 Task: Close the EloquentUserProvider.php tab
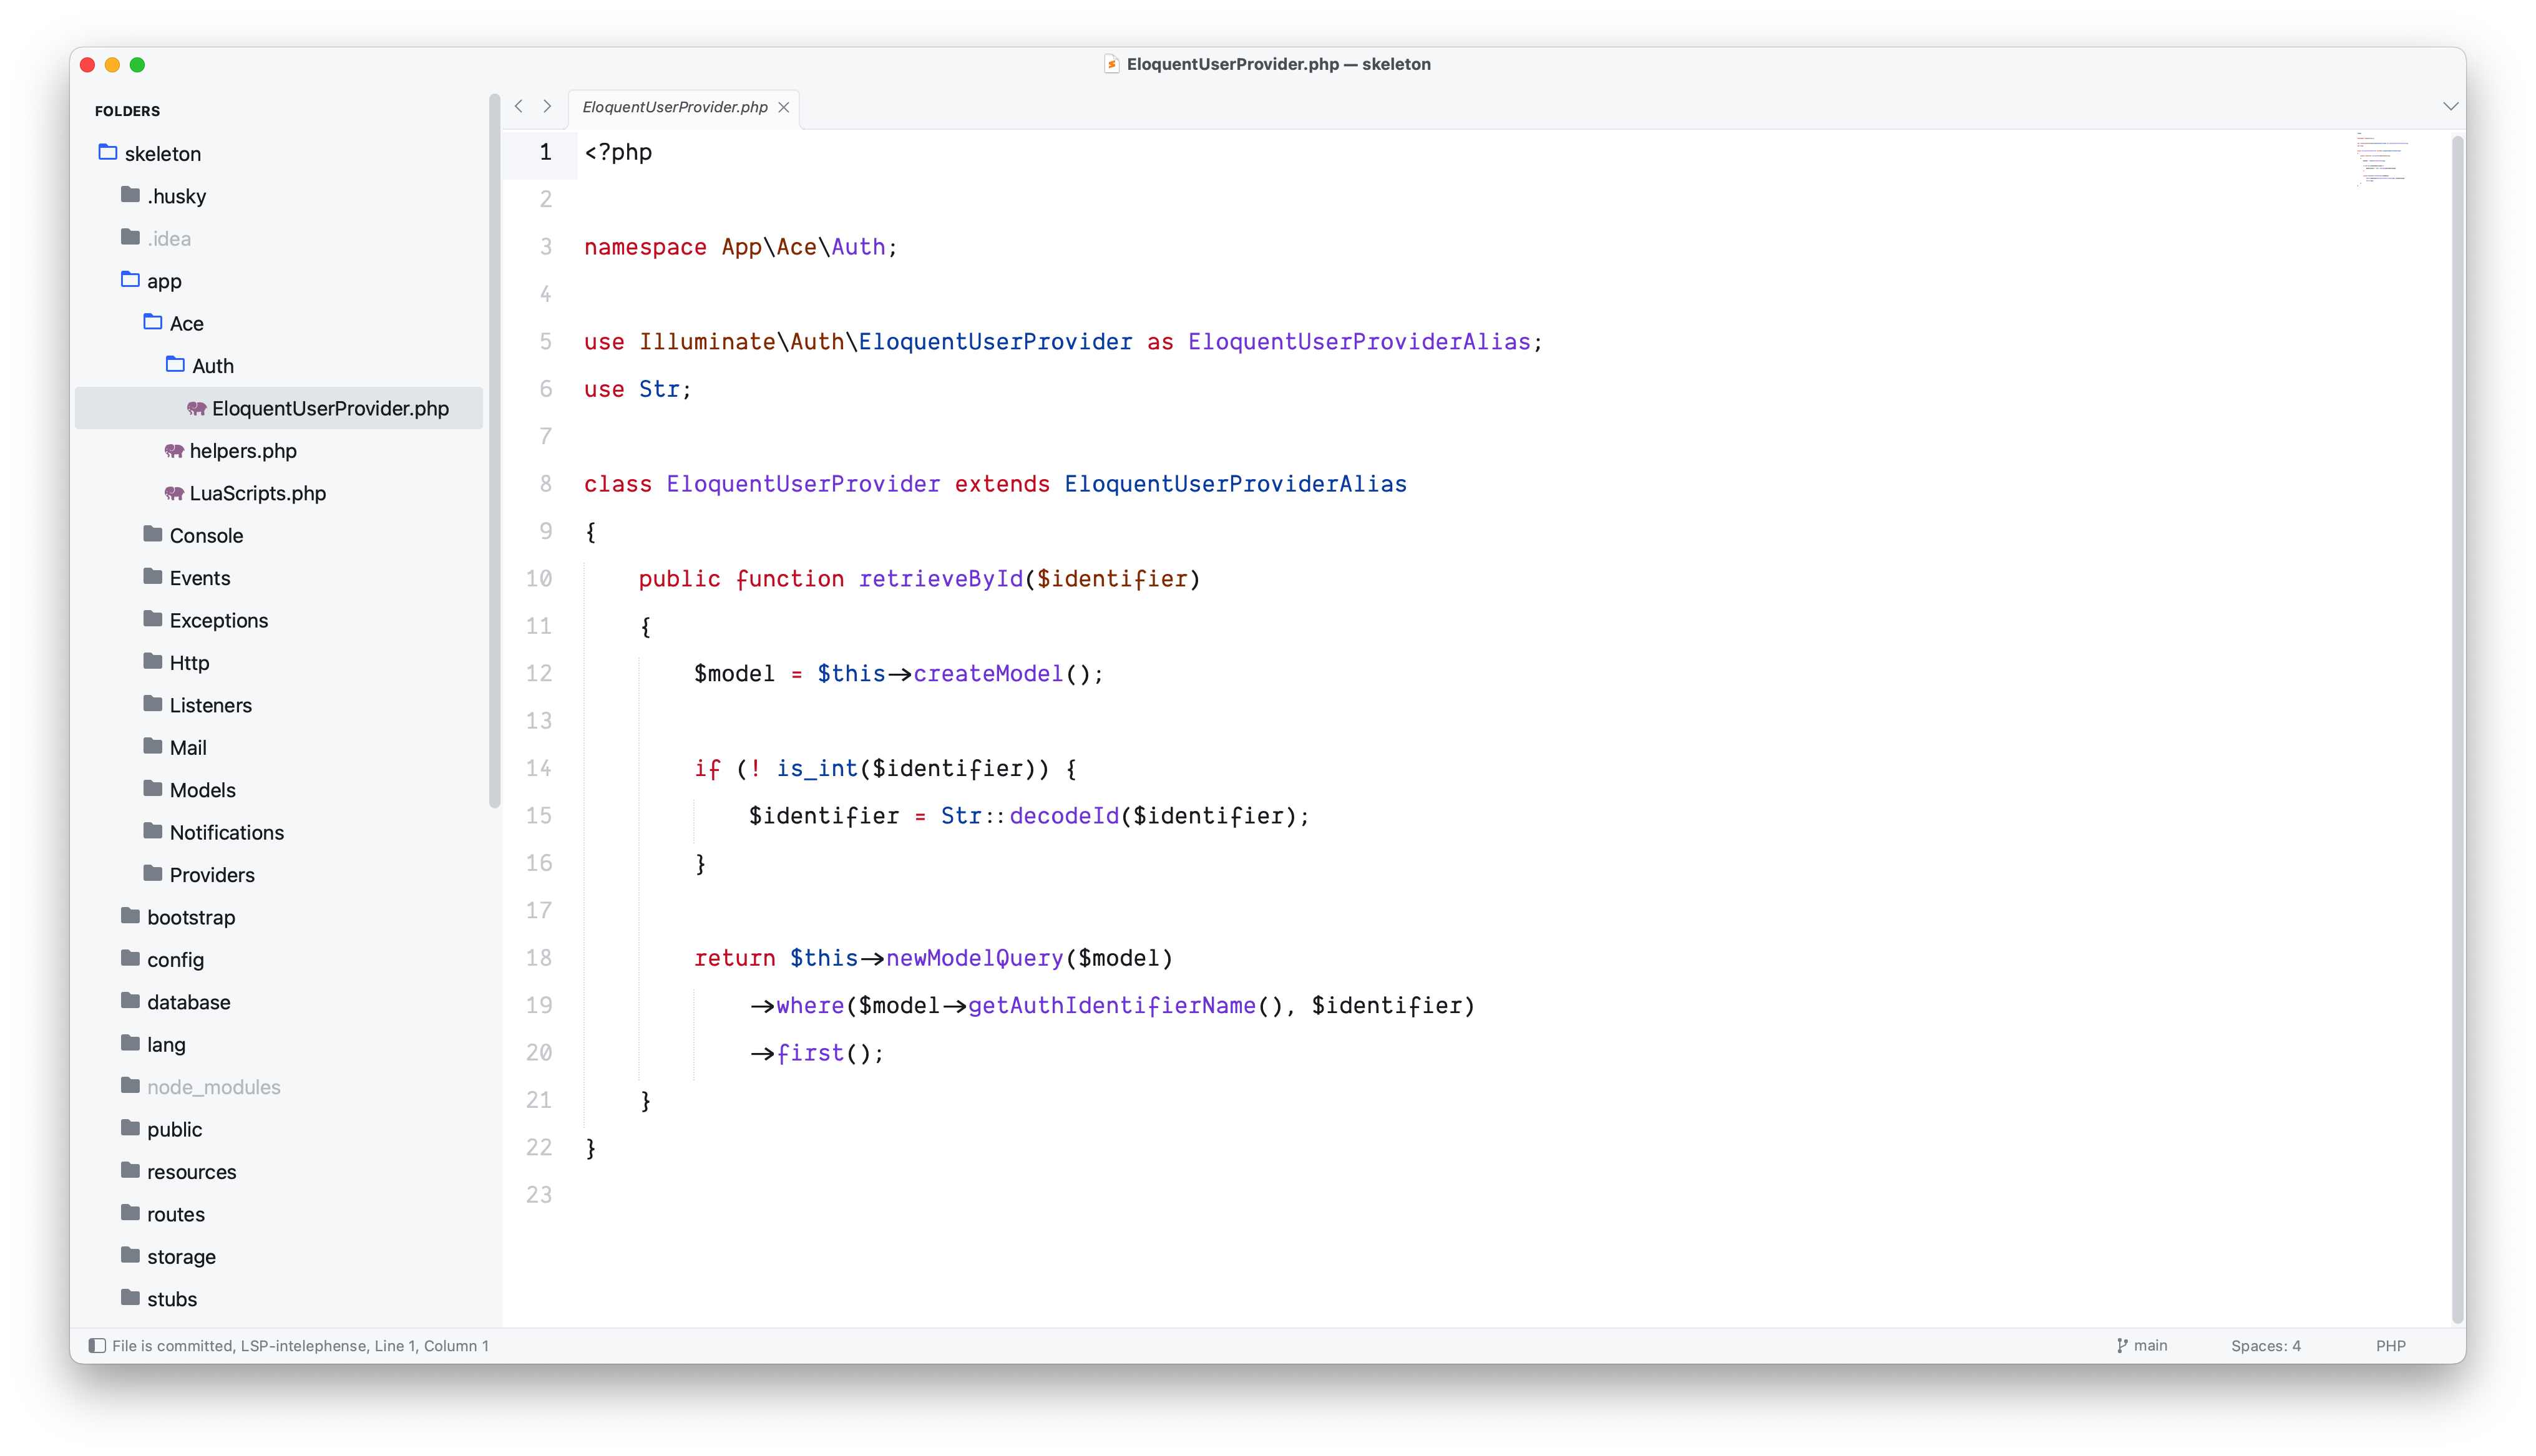click(784, 107)
